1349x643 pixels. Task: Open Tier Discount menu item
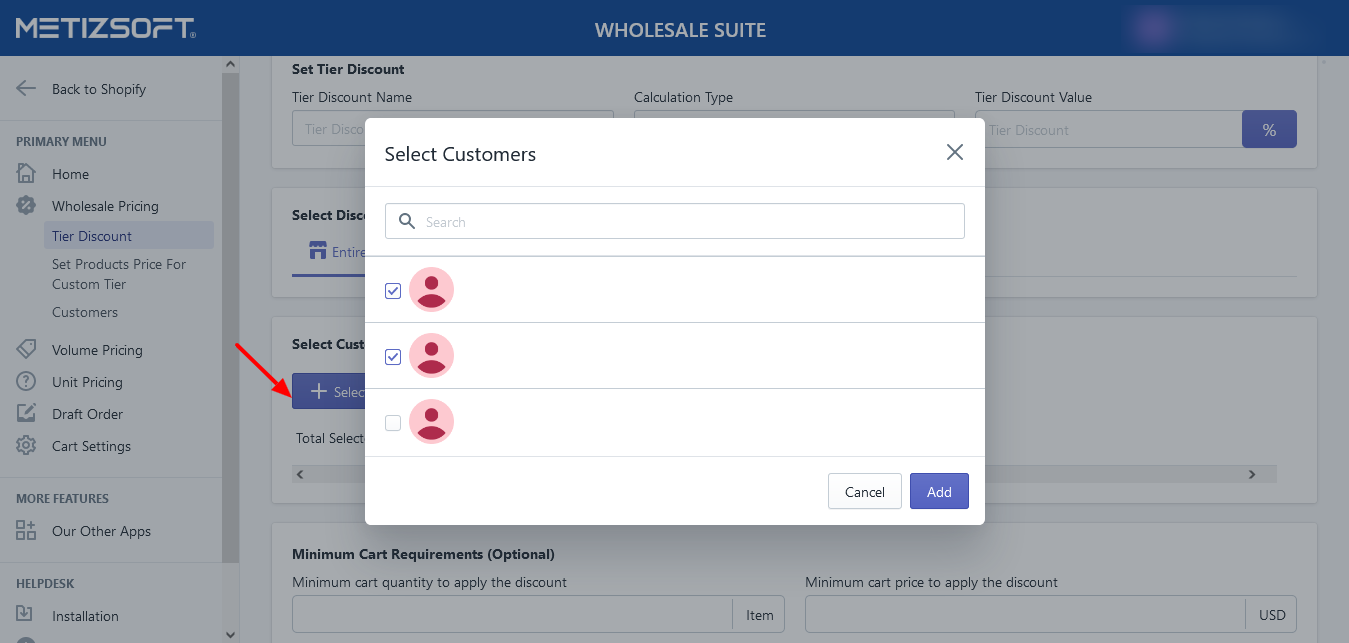click(92, 236)
